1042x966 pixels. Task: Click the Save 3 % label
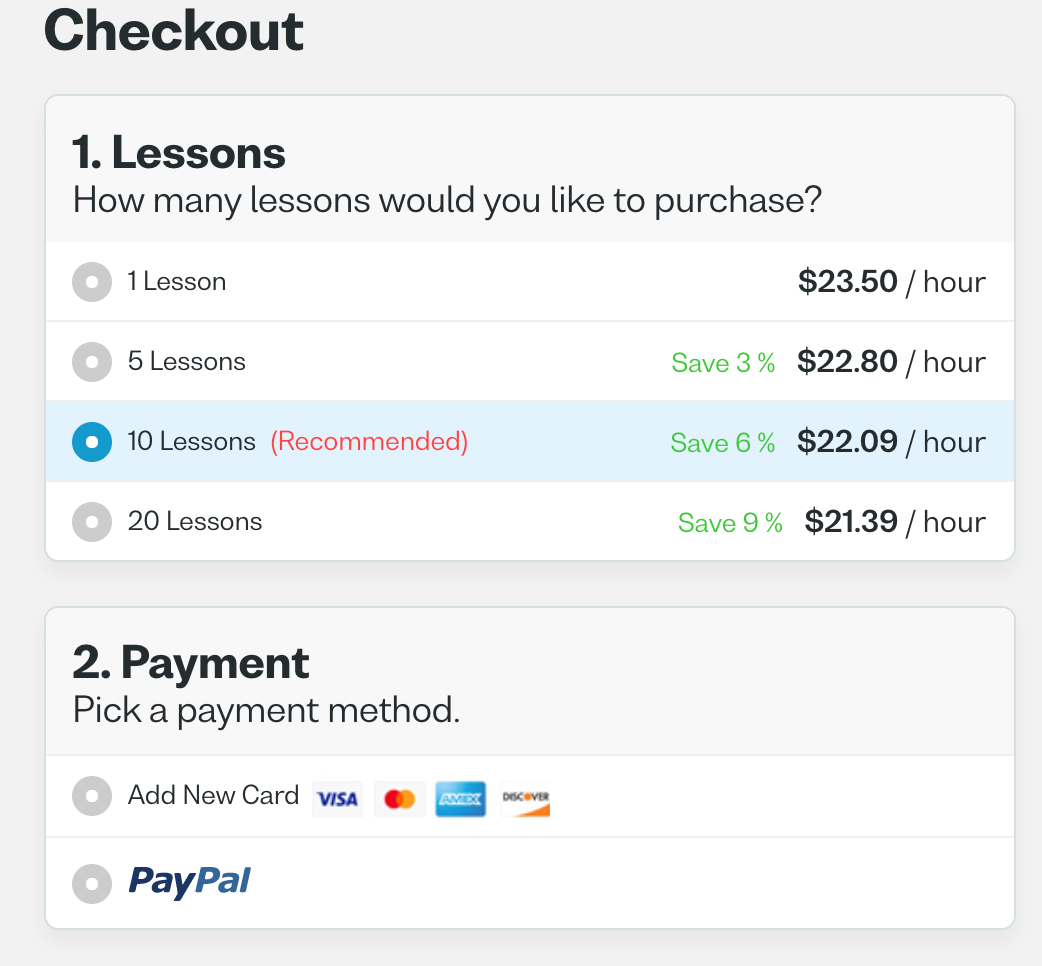[x=723, y=363]
